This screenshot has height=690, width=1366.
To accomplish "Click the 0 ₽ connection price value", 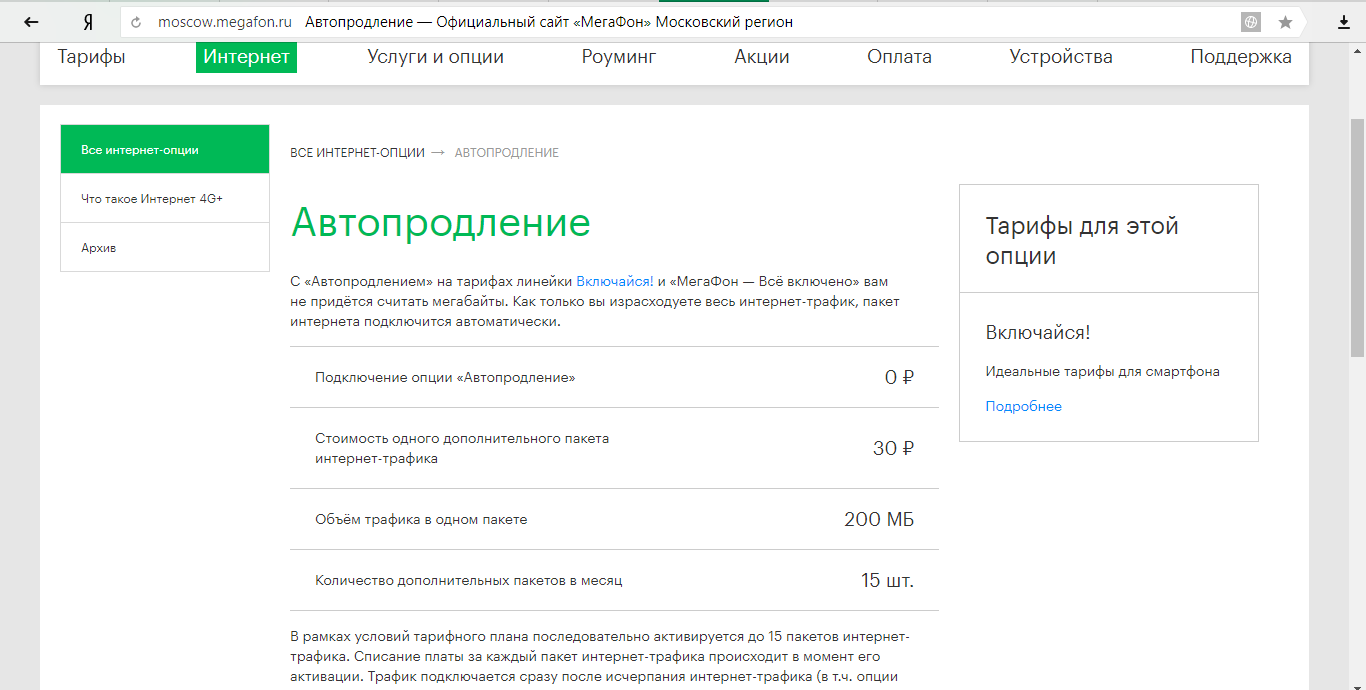I will tap(899, 377).
